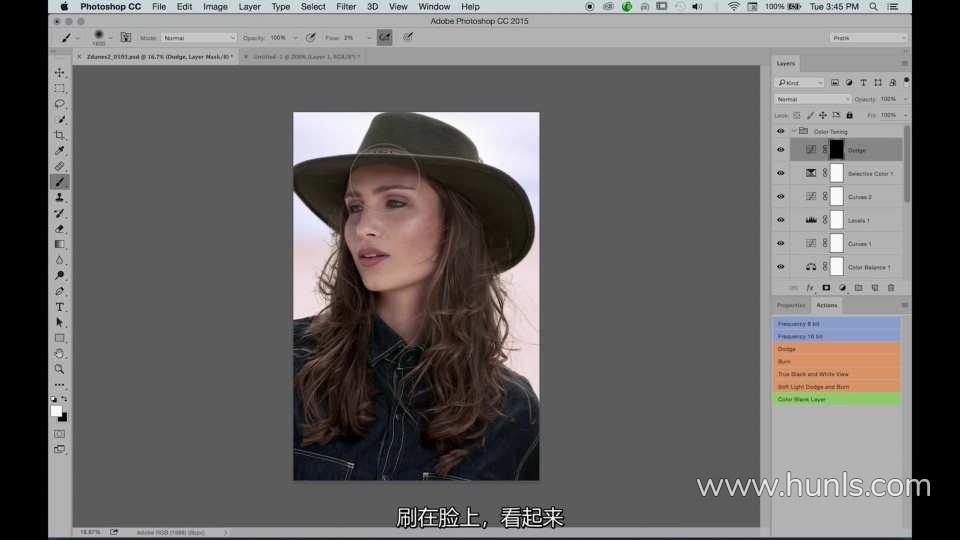This screenshot has width=960, height=540.
Task: Select the Horizontal Type tool
Action: pyautogui.click(x=60, y=307)
